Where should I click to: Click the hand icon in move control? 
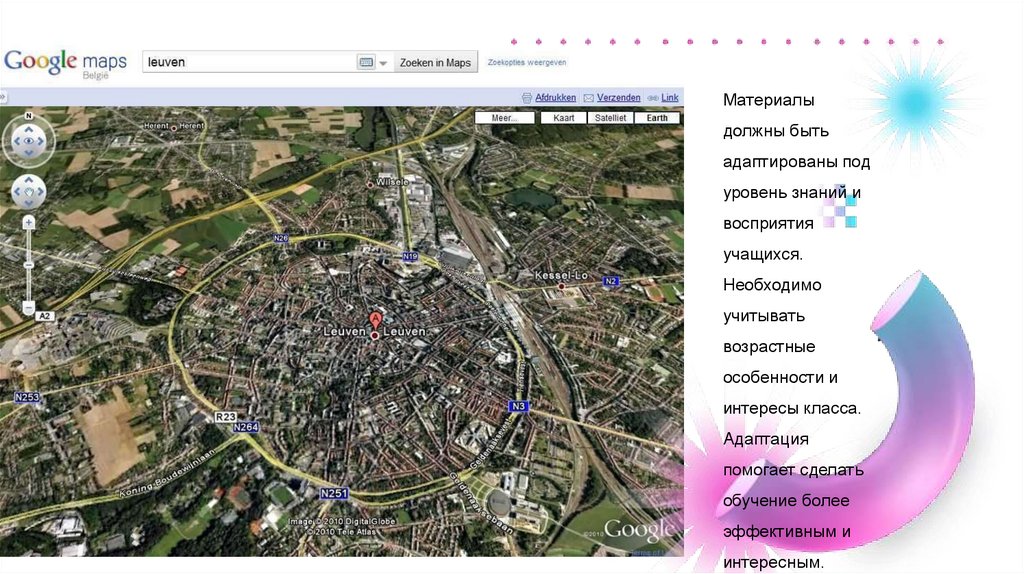tap(29, 192)
